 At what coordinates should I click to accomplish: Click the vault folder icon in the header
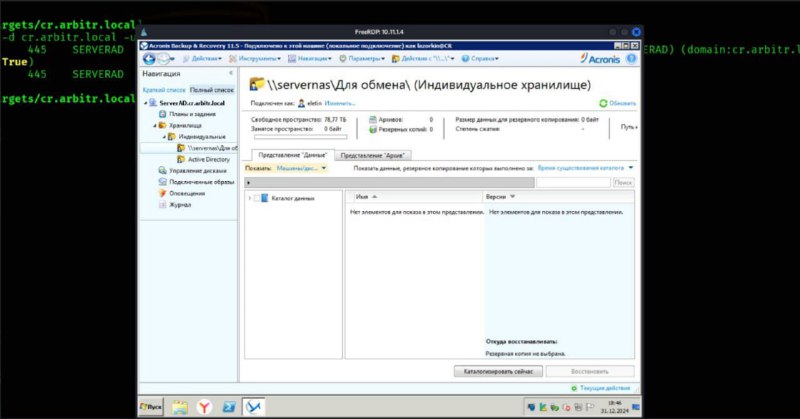tap(257, 84)
